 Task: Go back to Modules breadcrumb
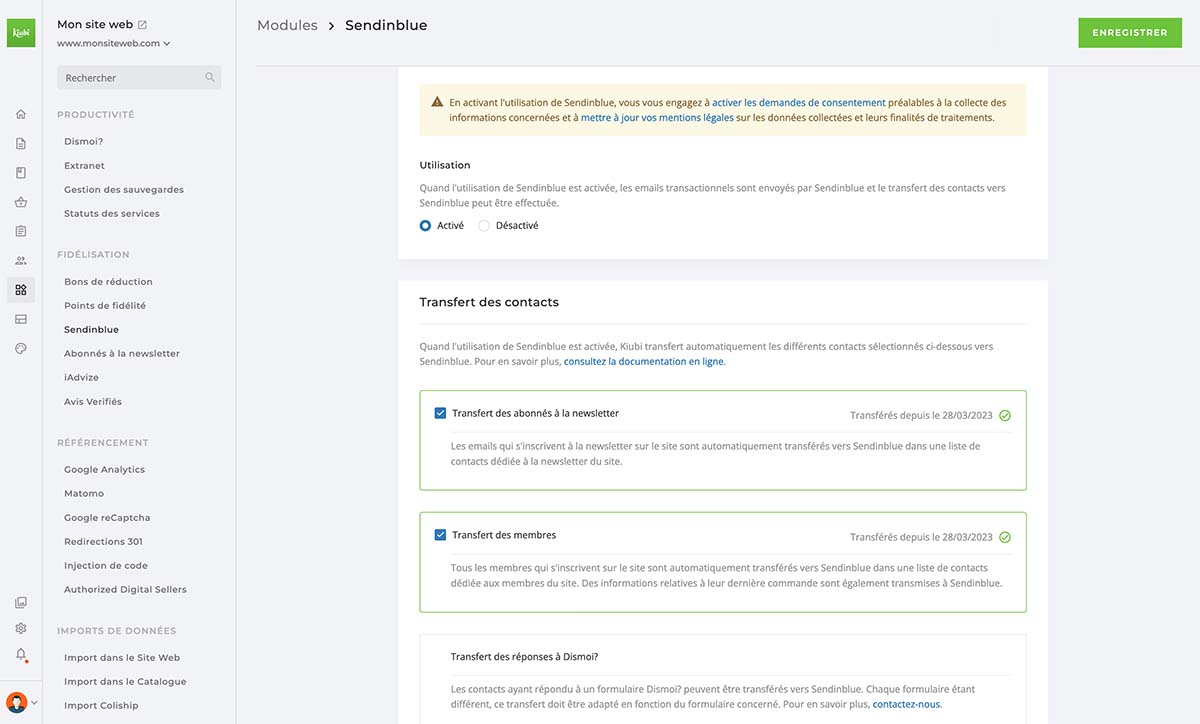click(x=287, y=26)
